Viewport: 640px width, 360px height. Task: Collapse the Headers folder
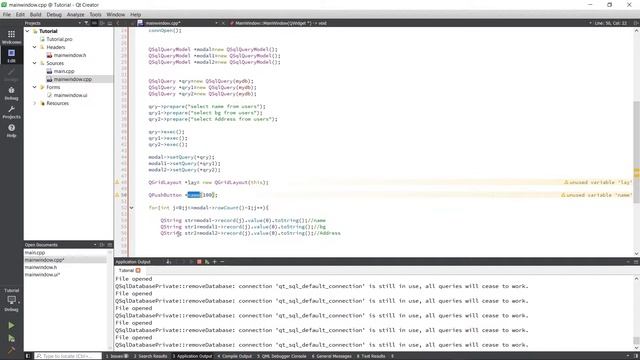pos(35,47)
